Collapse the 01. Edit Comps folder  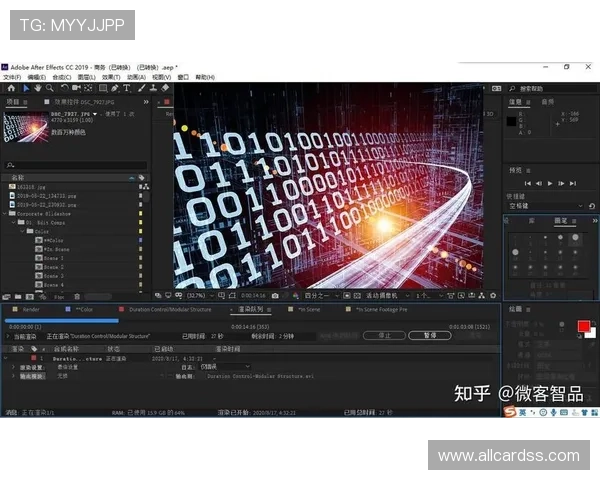[14, 222]
